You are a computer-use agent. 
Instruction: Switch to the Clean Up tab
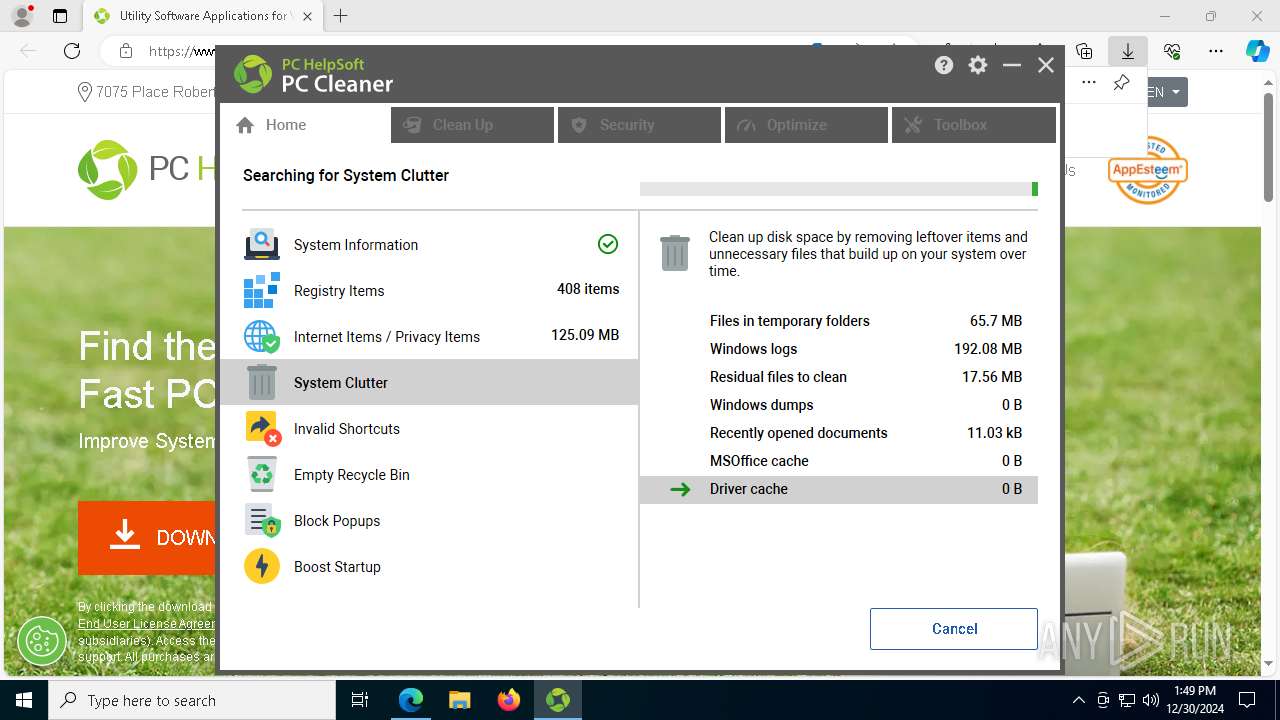point(472,125)
